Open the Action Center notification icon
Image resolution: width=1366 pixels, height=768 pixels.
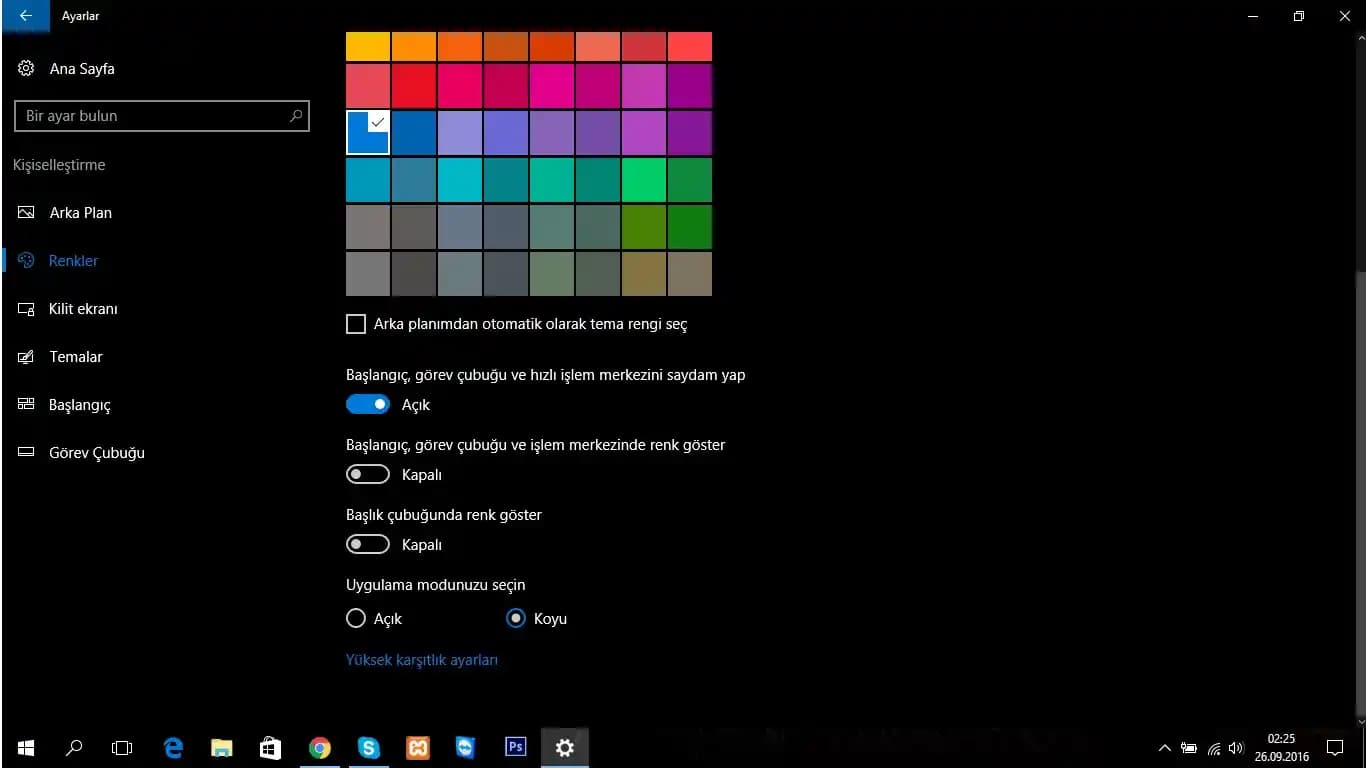tap(1334, 747)
